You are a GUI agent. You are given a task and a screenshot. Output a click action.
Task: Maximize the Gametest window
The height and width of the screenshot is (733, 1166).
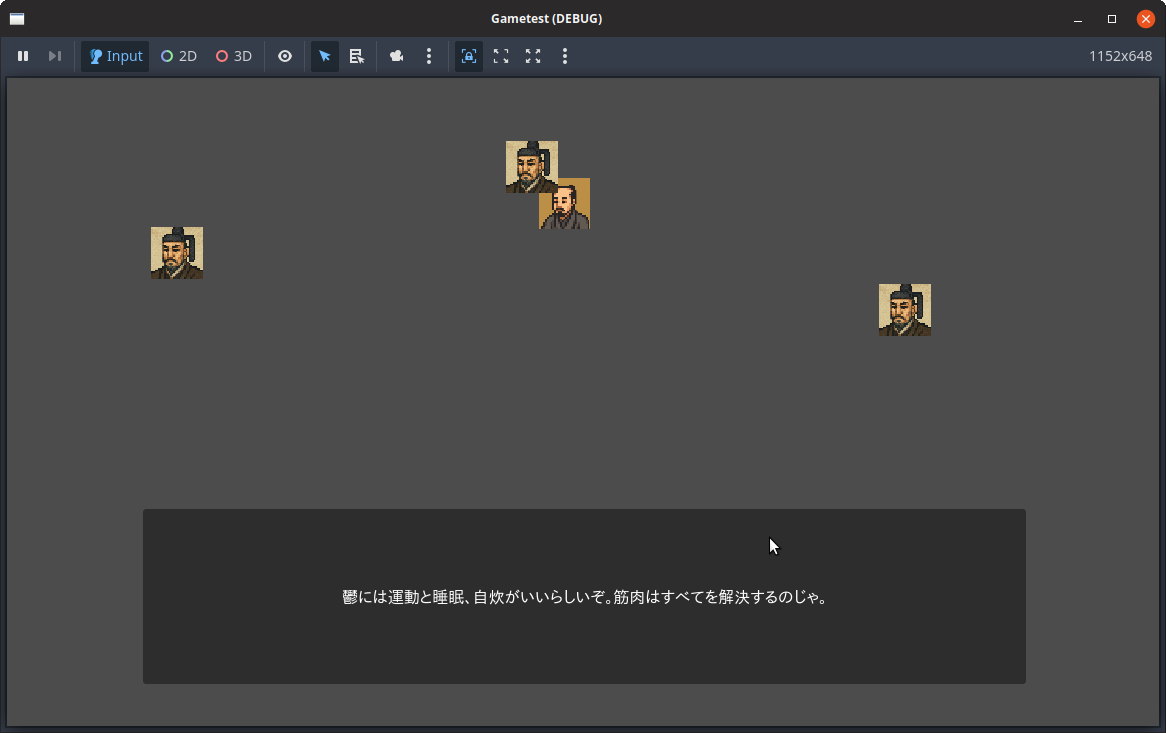click(1112, 19)
